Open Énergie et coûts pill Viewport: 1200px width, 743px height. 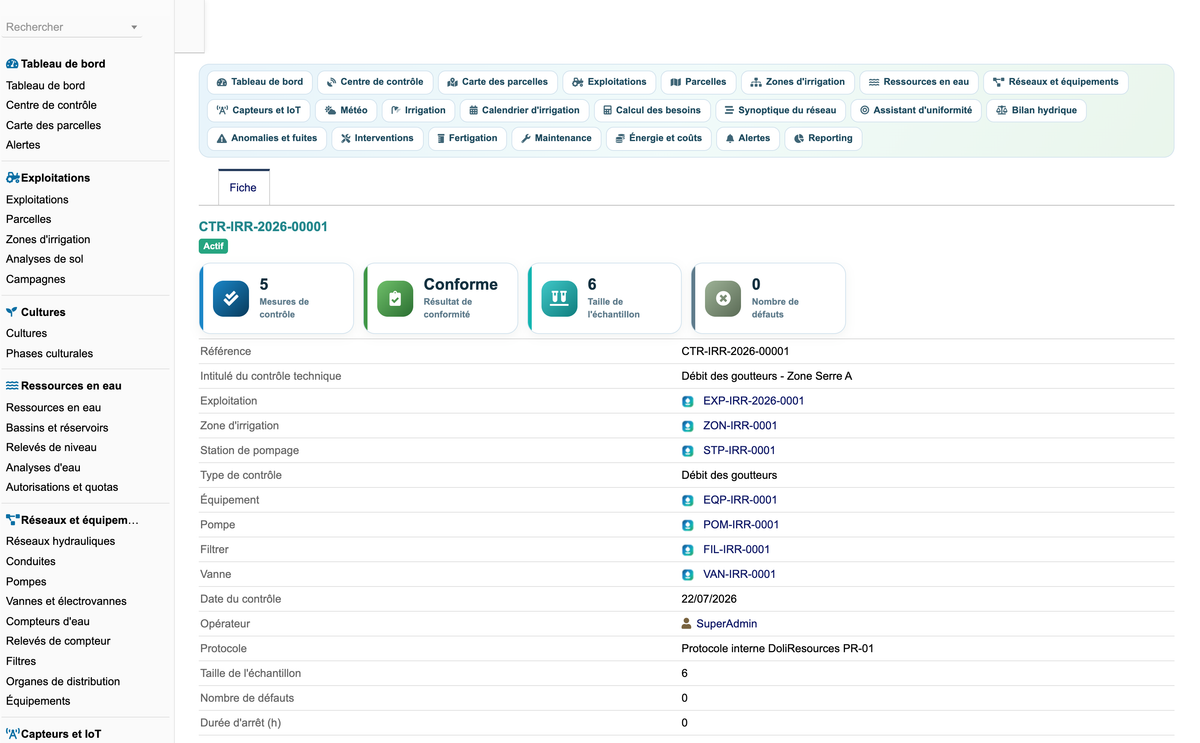pos(658,138)
